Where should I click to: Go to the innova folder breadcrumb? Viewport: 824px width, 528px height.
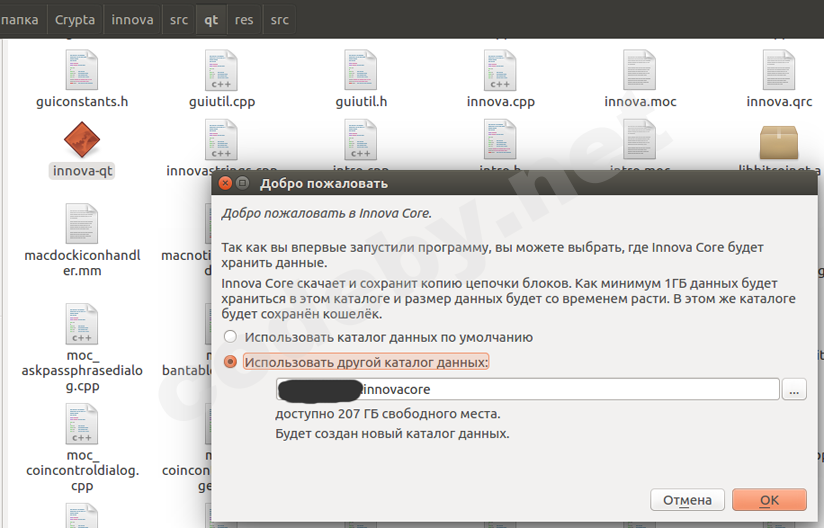coord(132,20)
